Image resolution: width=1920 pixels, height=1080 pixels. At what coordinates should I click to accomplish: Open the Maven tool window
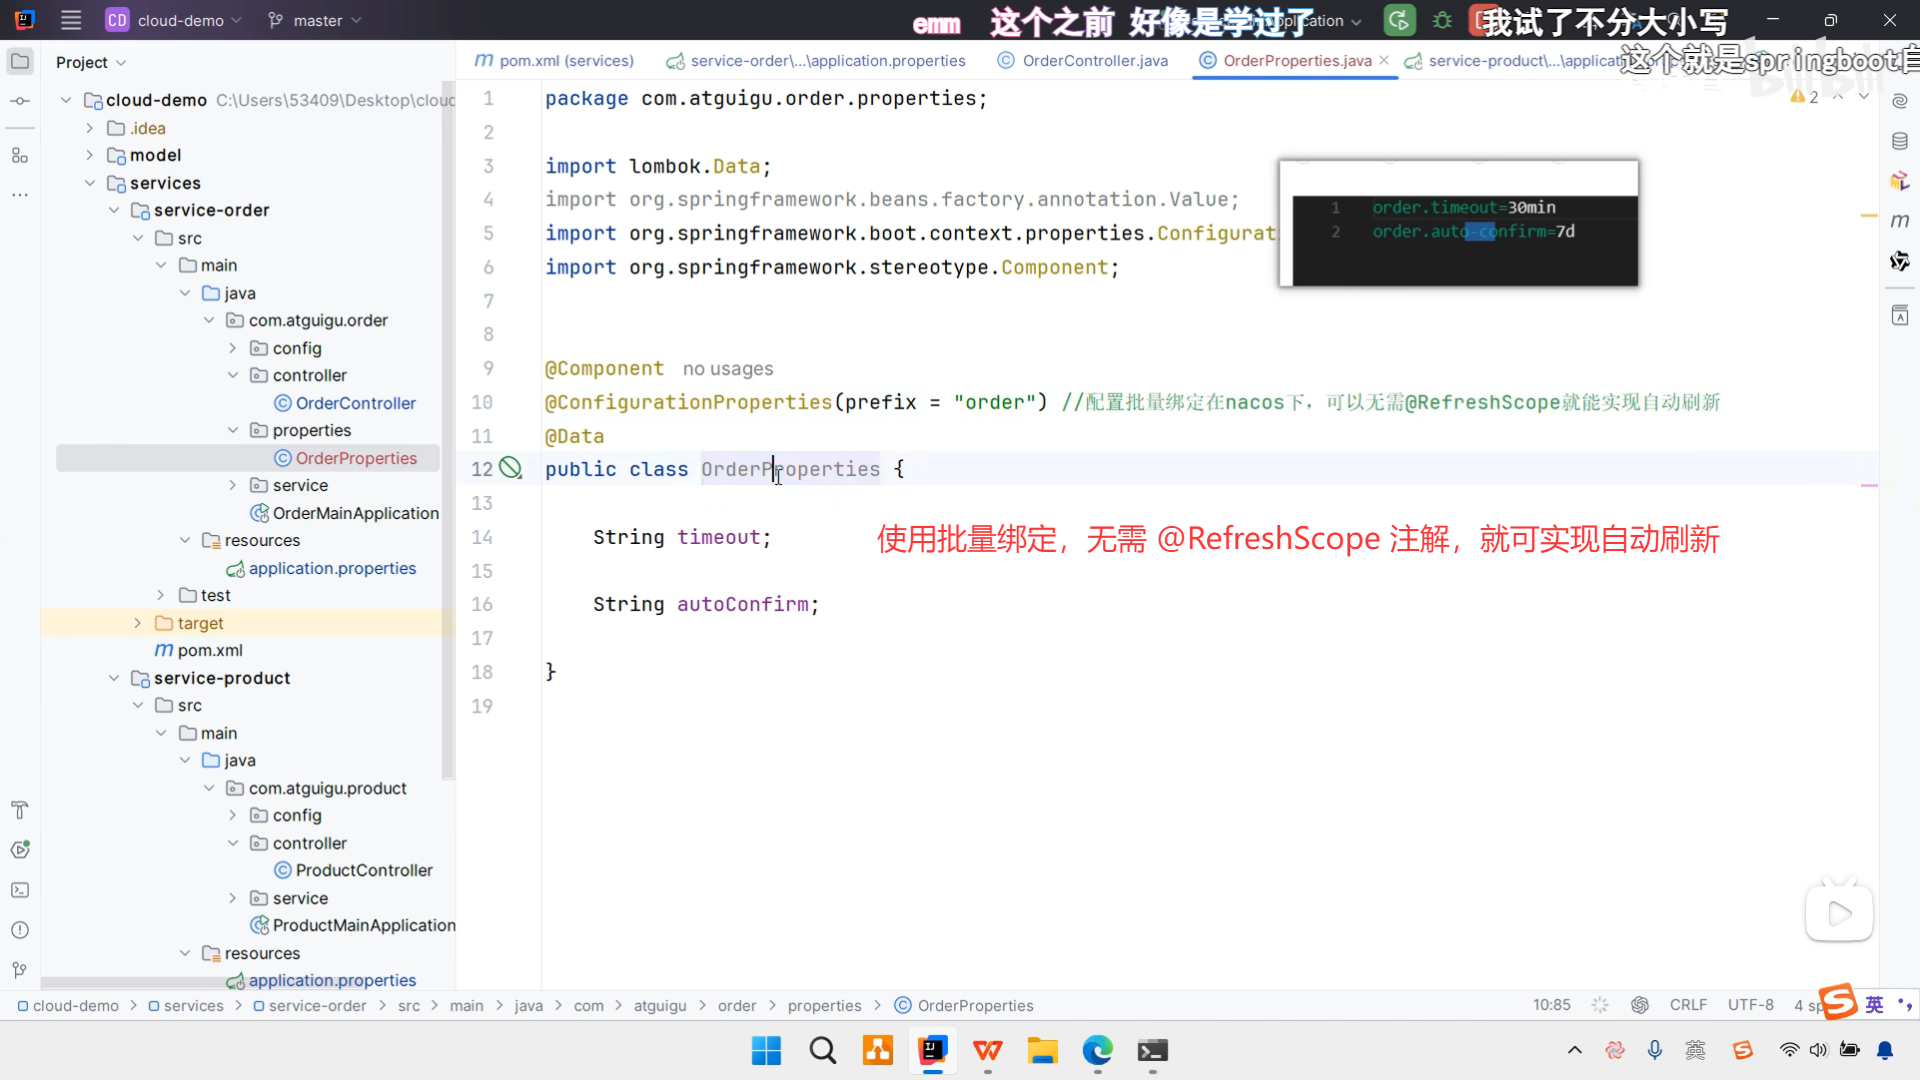[1901, 221]
